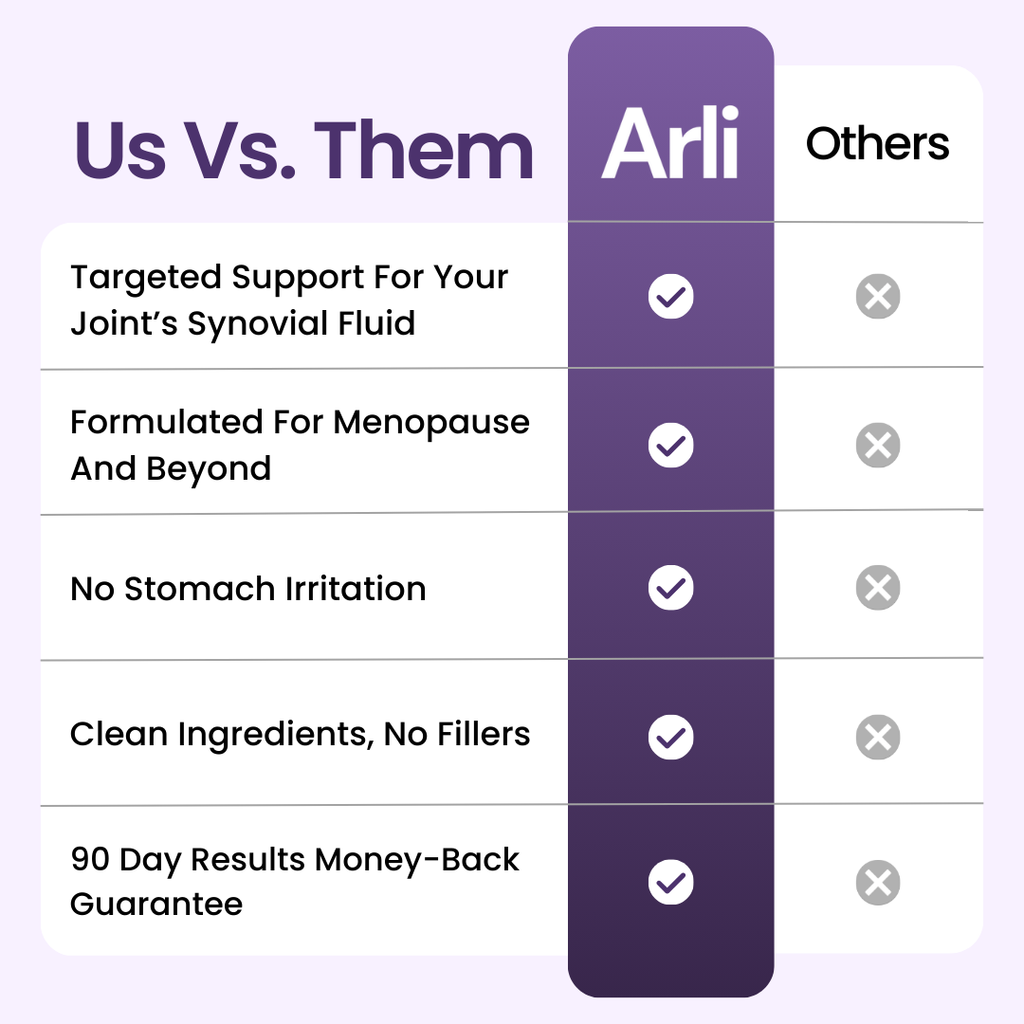1024x1024 pixels.
Task: Open "Formulated For Menopause And Beyond" text
Action: pos(299,445)
